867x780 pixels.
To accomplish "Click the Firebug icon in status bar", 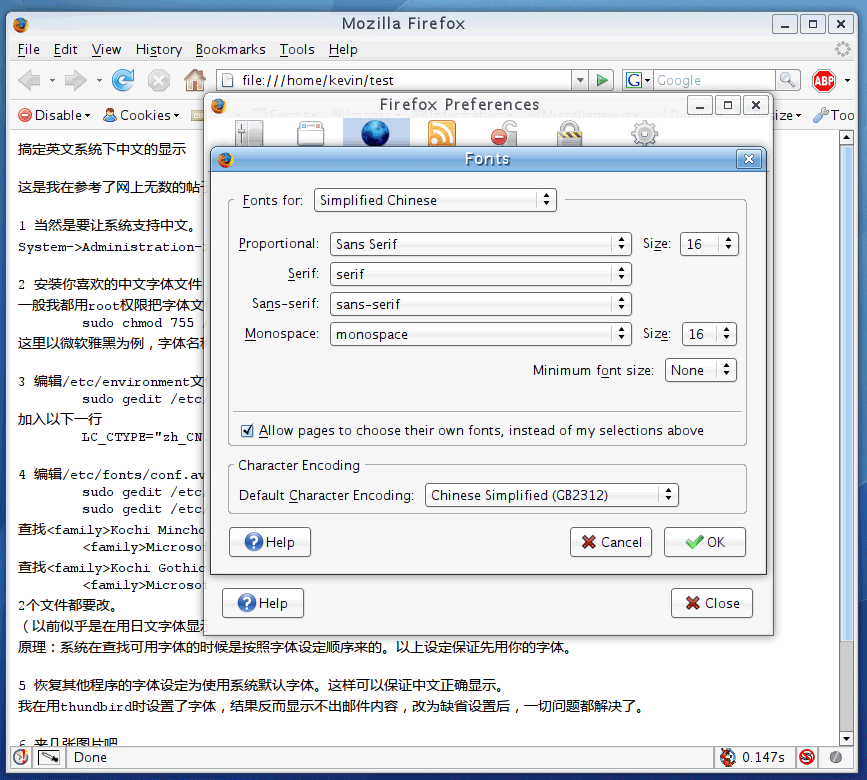I will pos(728,757).
